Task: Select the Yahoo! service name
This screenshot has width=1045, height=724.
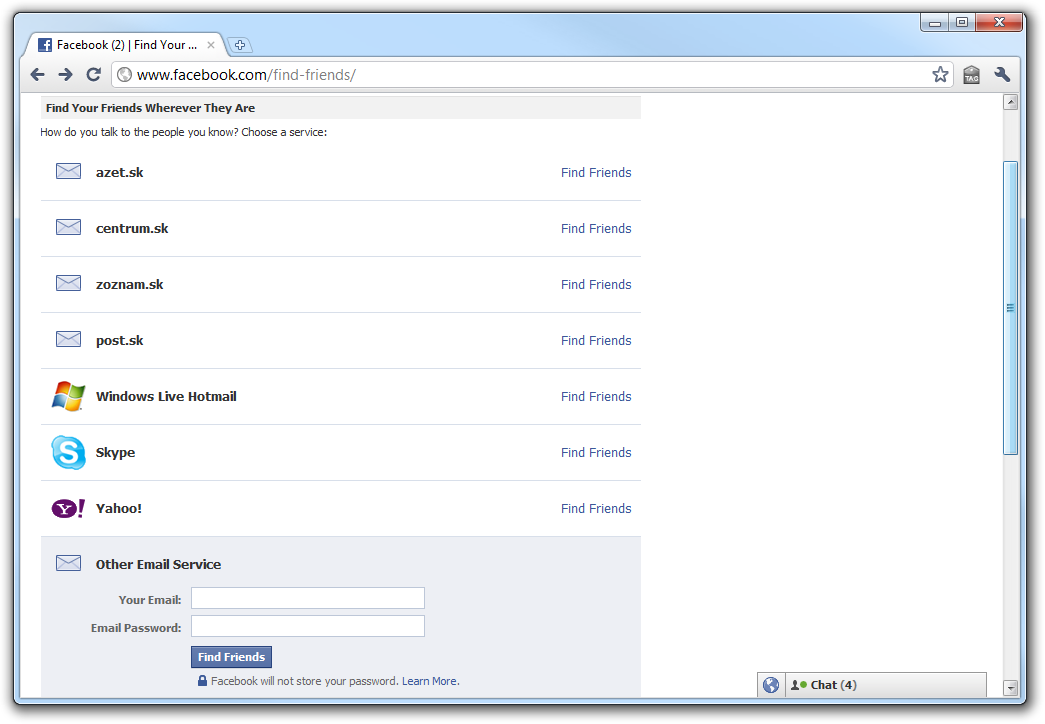Action: (119, 508)
